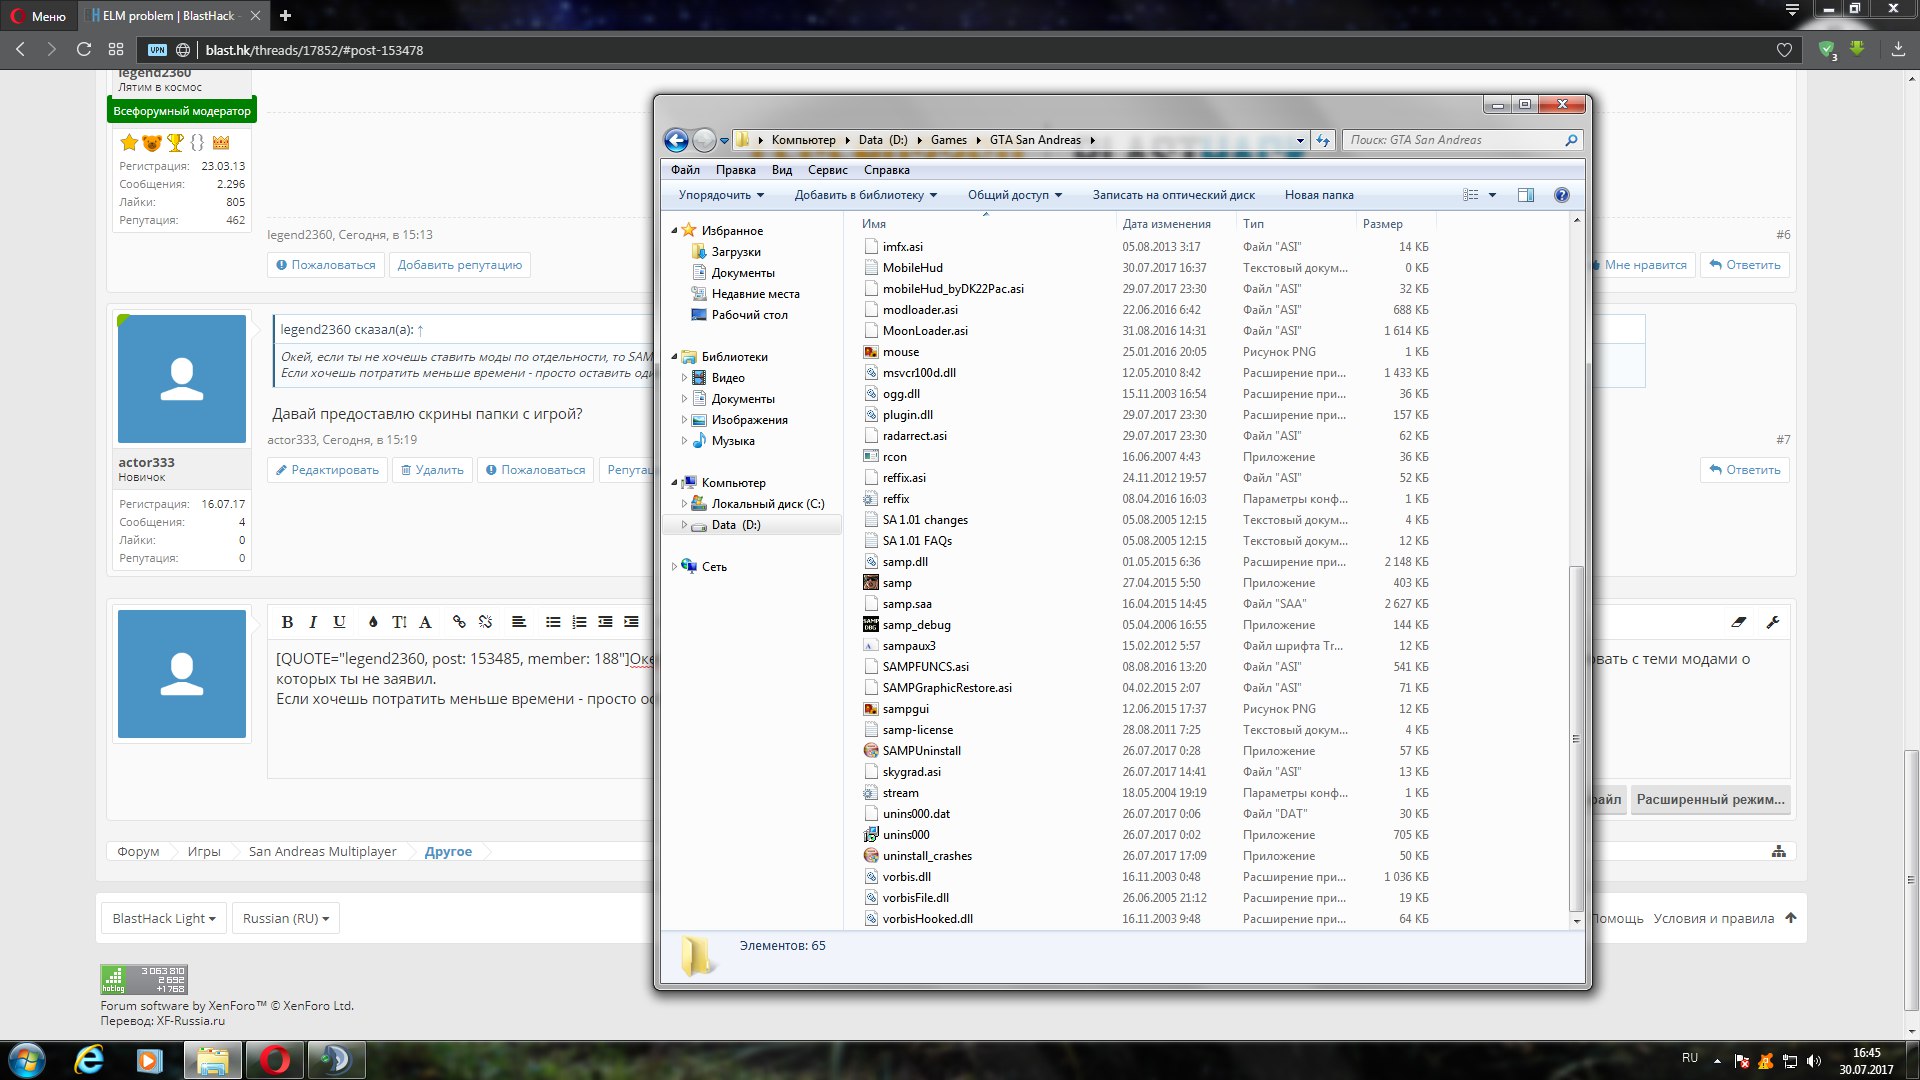Click browser reload button
Viewport: 1920px width, 1080px height.
click(x=84, y=49)
